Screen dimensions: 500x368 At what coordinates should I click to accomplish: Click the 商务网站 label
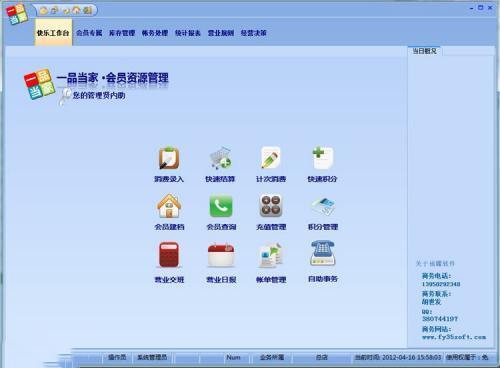pyautogui.click(x=436, y=329)
